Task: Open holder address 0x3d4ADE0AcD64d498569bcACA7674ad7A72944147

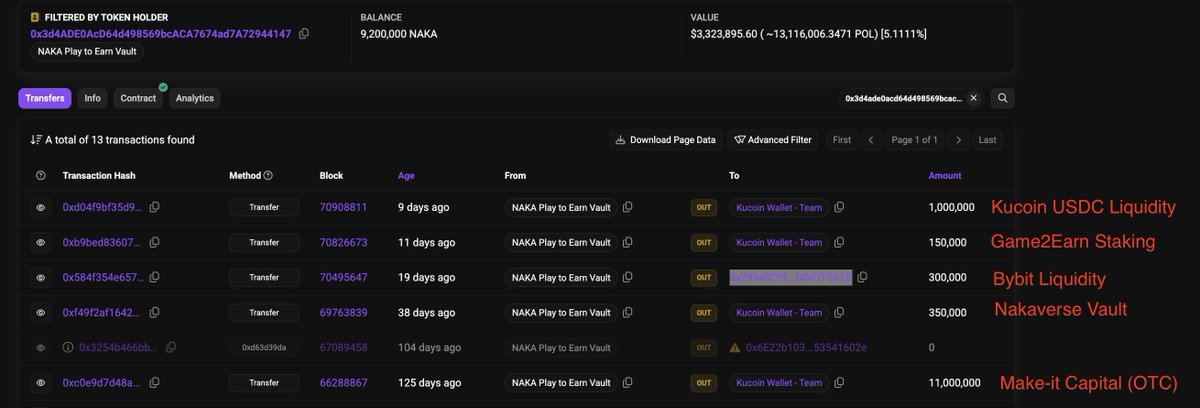Action: (161, 33)
